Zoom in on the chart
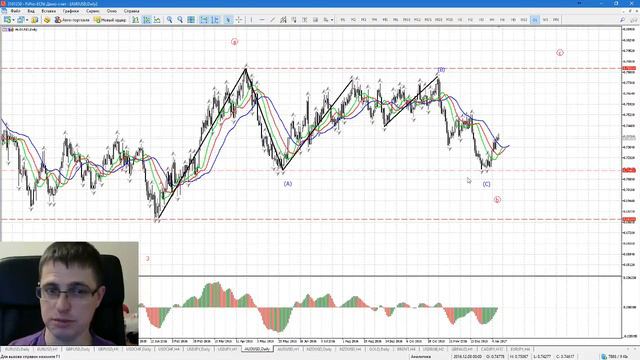The height and width of the screenshot is (360, 640). (x=169, y=20)
